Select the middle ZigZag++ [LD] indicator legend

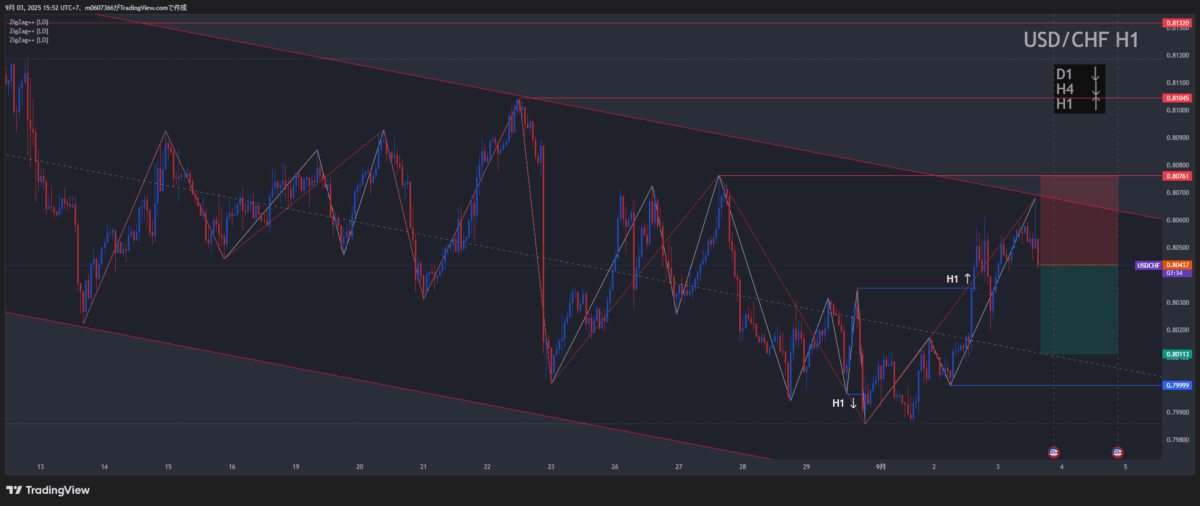click(28, 32)
